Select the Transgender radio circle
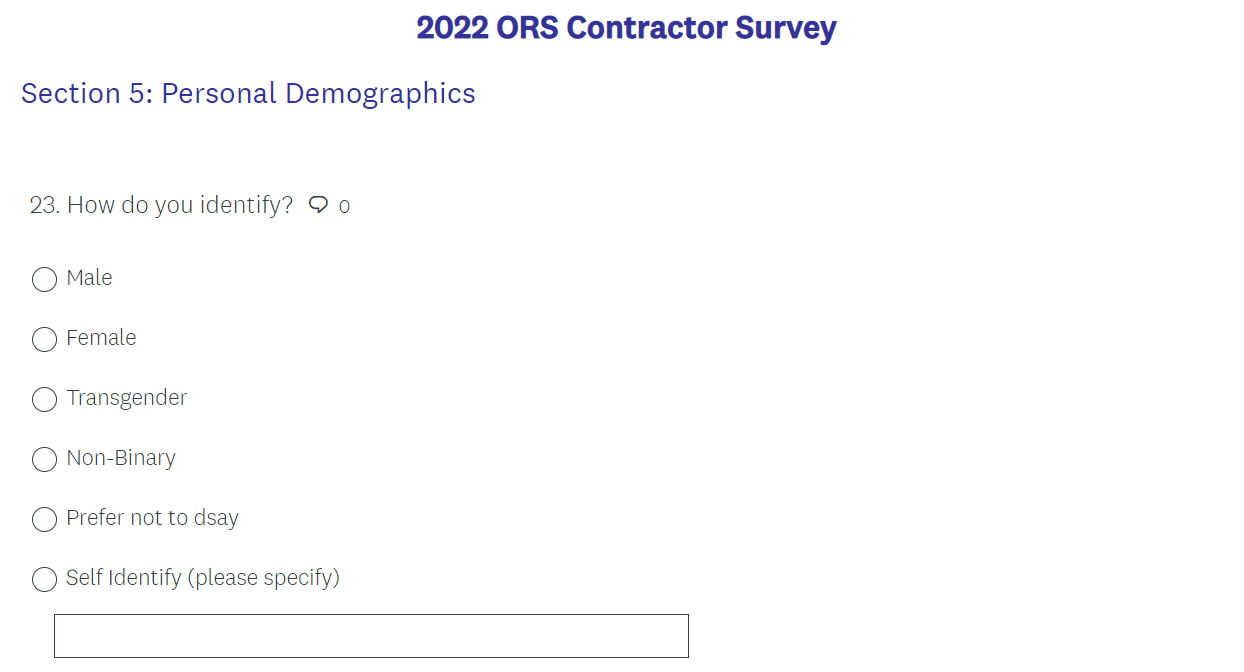Screen dimensions: 1244x672 (x=44, y=399)
